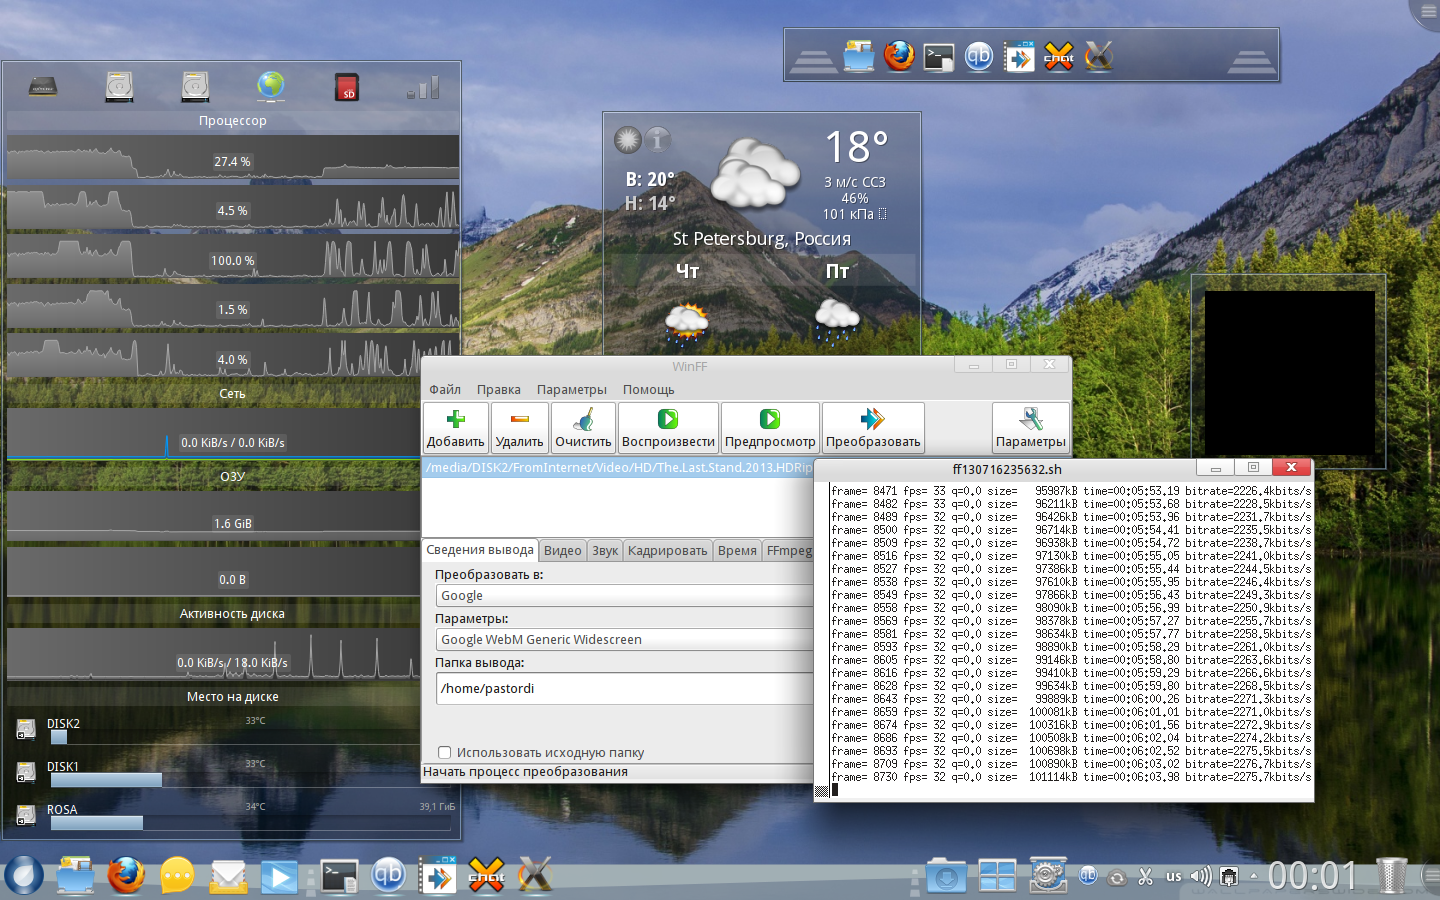This screenshot has height=900, width=1440.
Task: Open the Преобразовать в dropdown showing Google
Action: (625, 596)
